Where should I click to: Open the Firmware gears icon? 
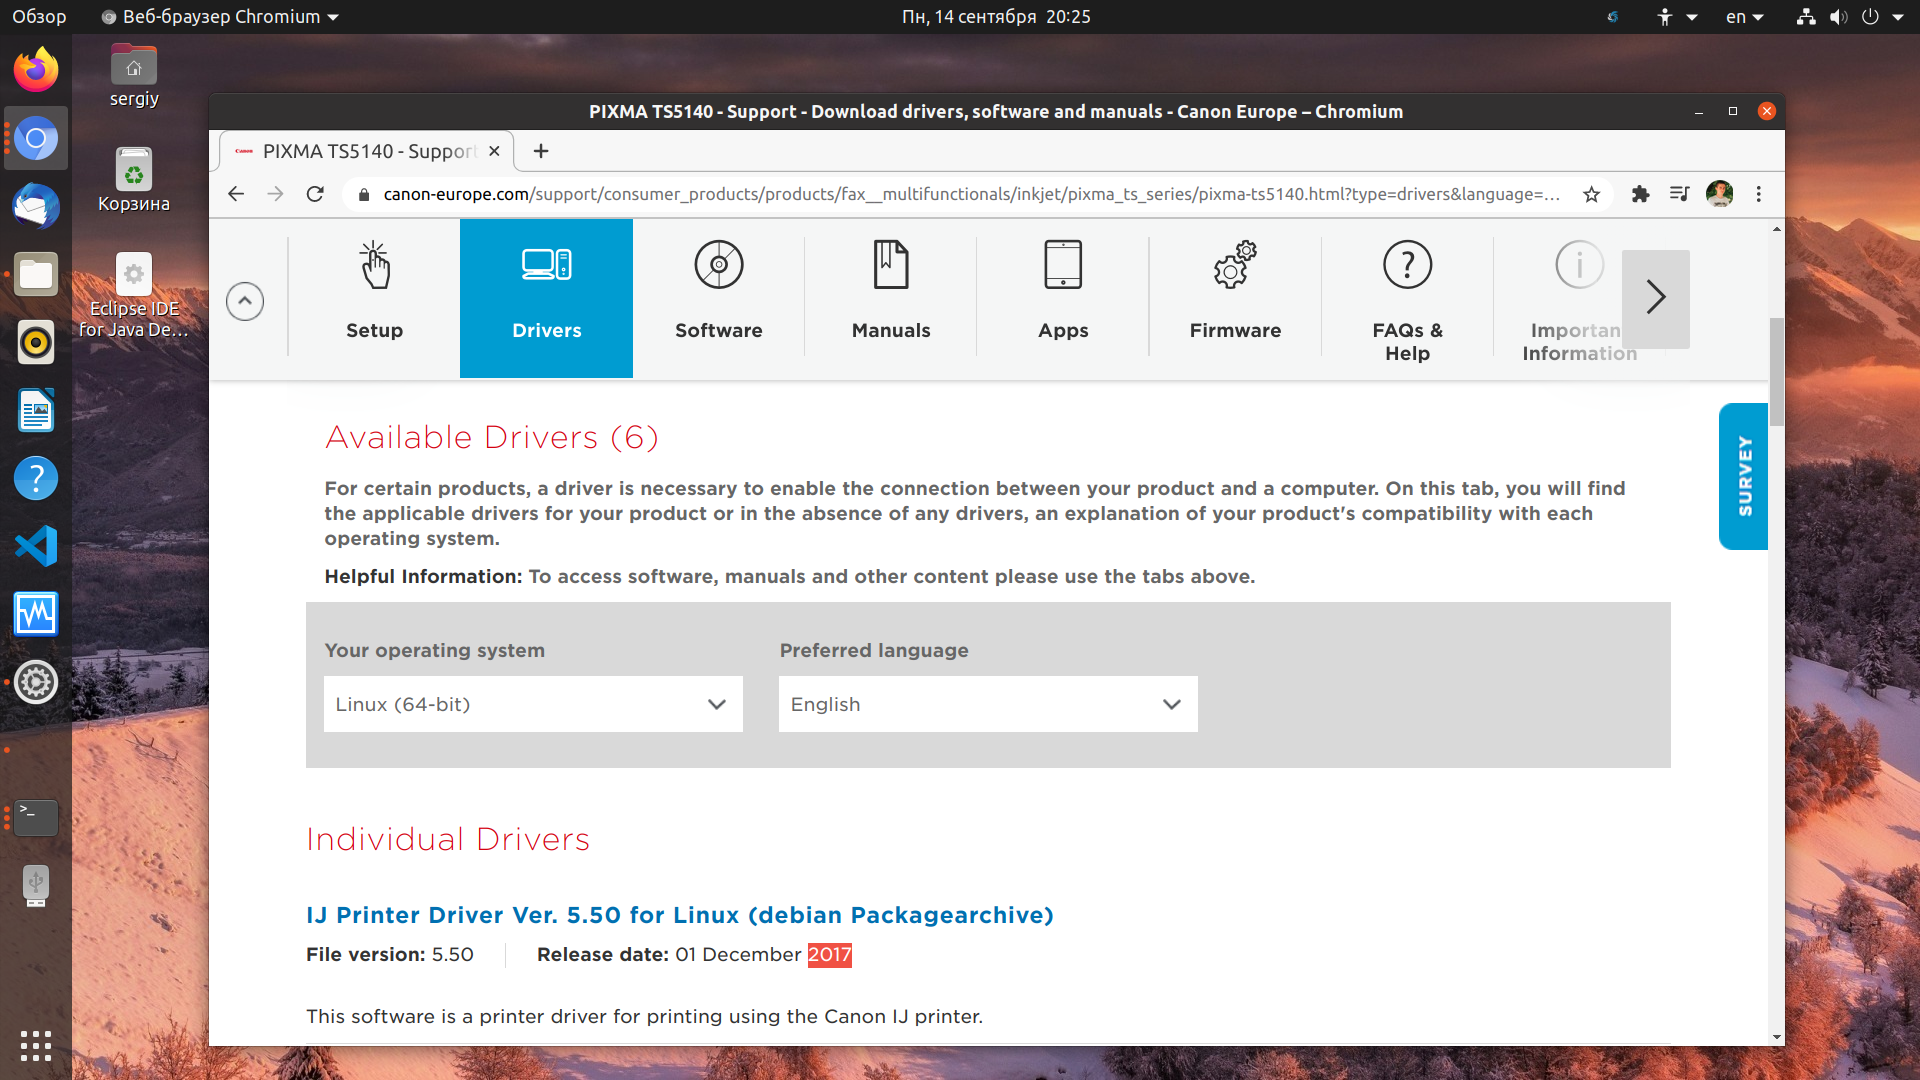1235,265
